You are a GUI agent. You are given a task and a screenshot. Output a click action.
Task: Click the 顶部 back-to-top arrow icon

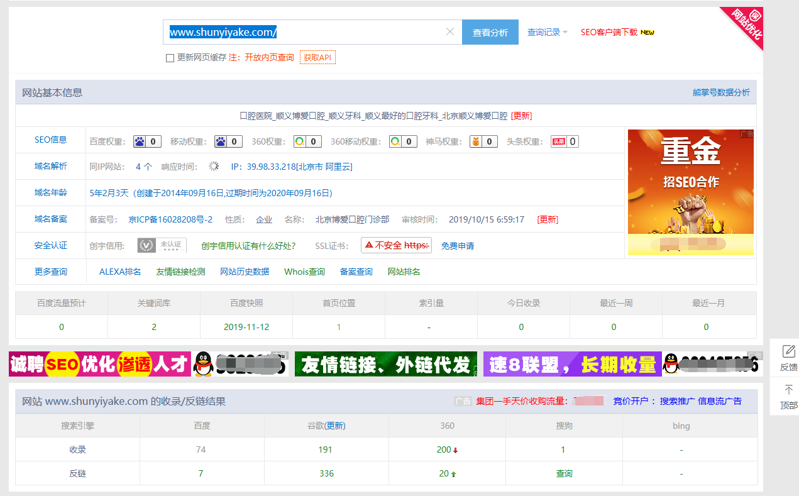tap(788, 390)
